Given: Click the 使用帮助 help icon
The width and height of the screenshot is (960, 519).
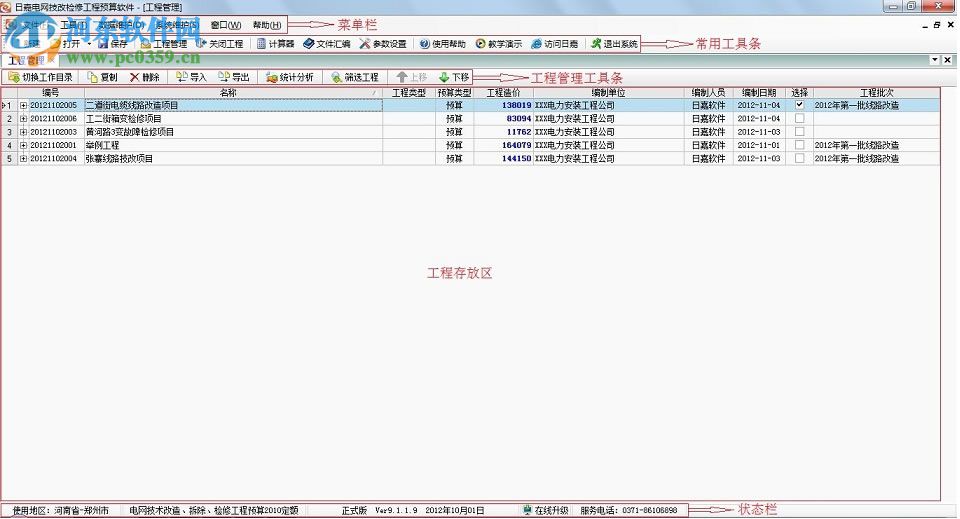Looking at the screenshot, I should point(424,44).
